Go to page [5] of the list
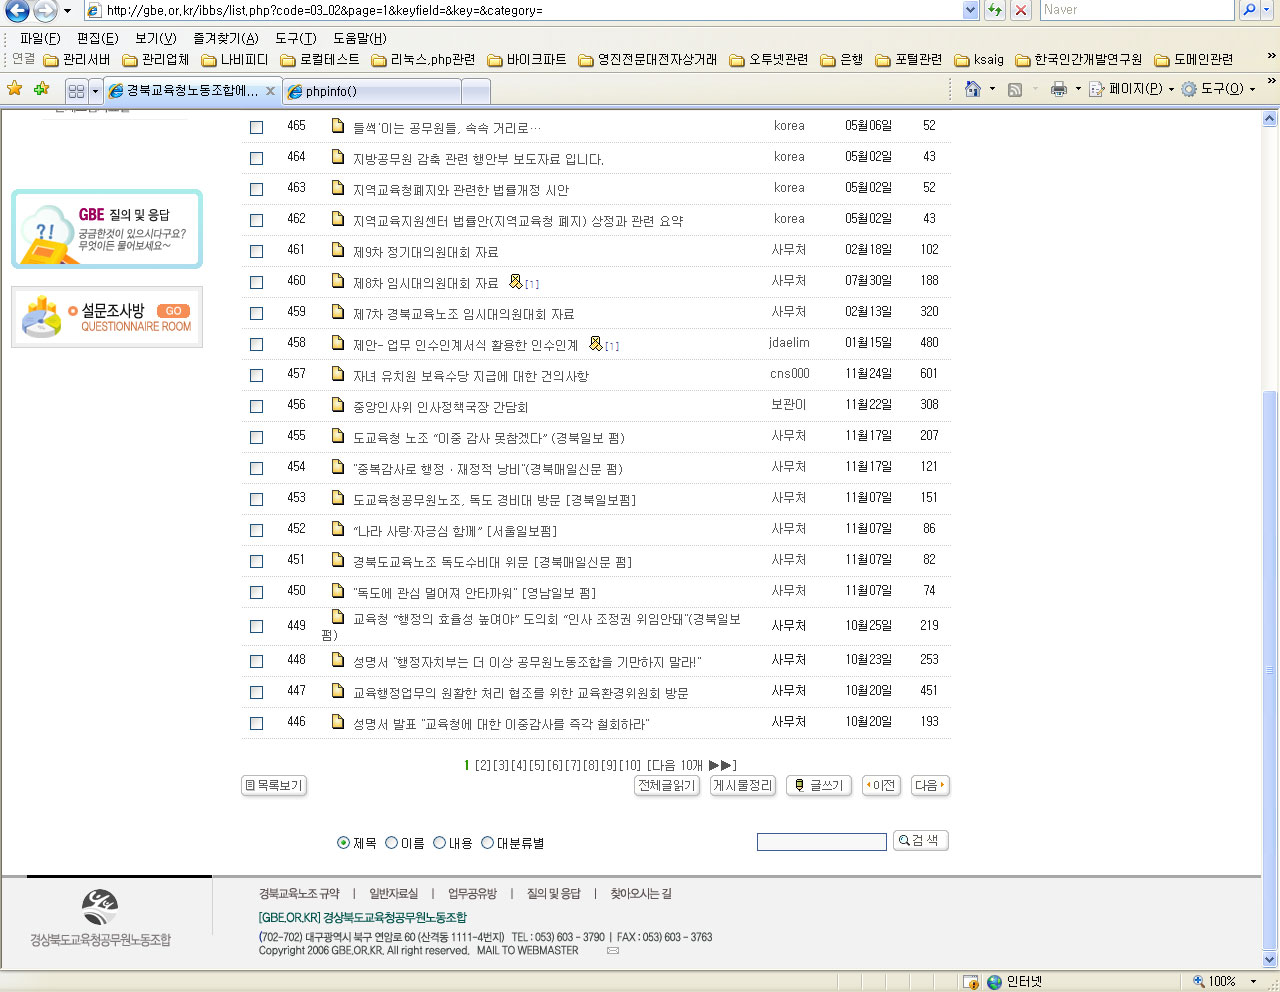Image resolution: width=1280 pixels, height=992 pixels. [x=537, y=765]
